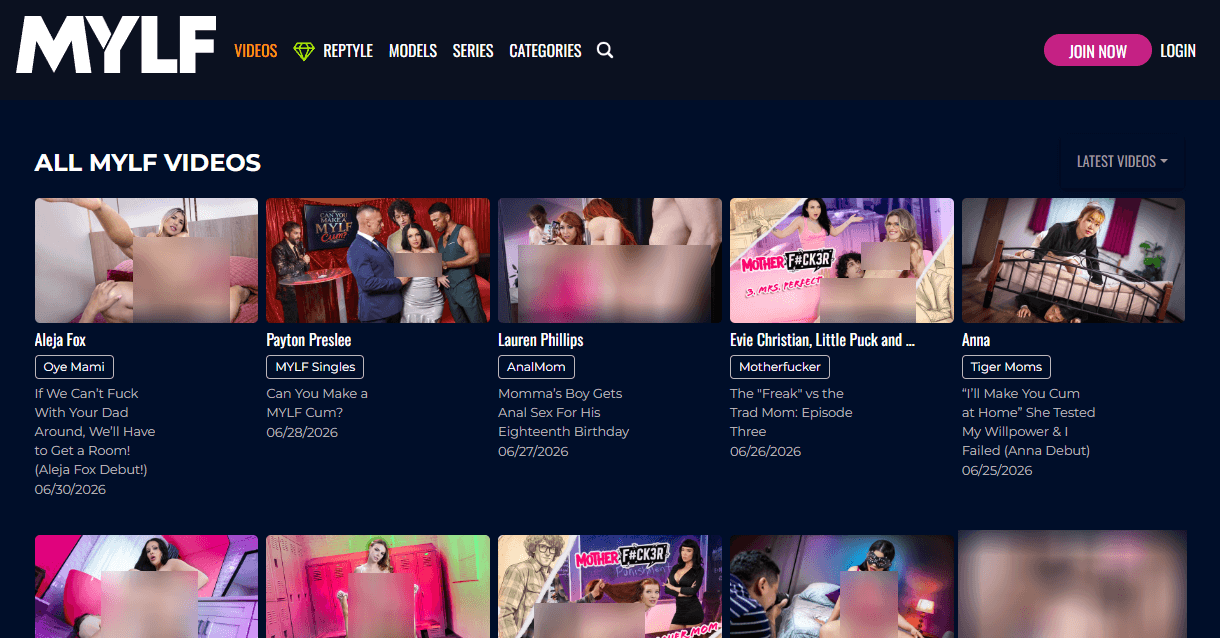1220x638 pixels.
Task: Click the date 06/25/2026
Action: pos(997,471)
